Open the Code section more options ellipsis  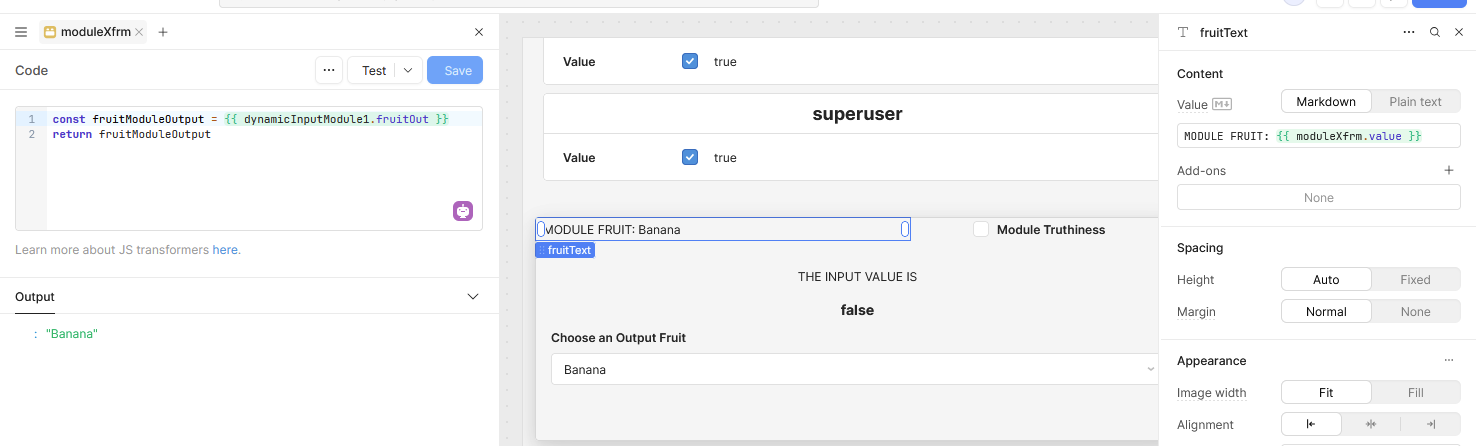click(x=328, y=71)
